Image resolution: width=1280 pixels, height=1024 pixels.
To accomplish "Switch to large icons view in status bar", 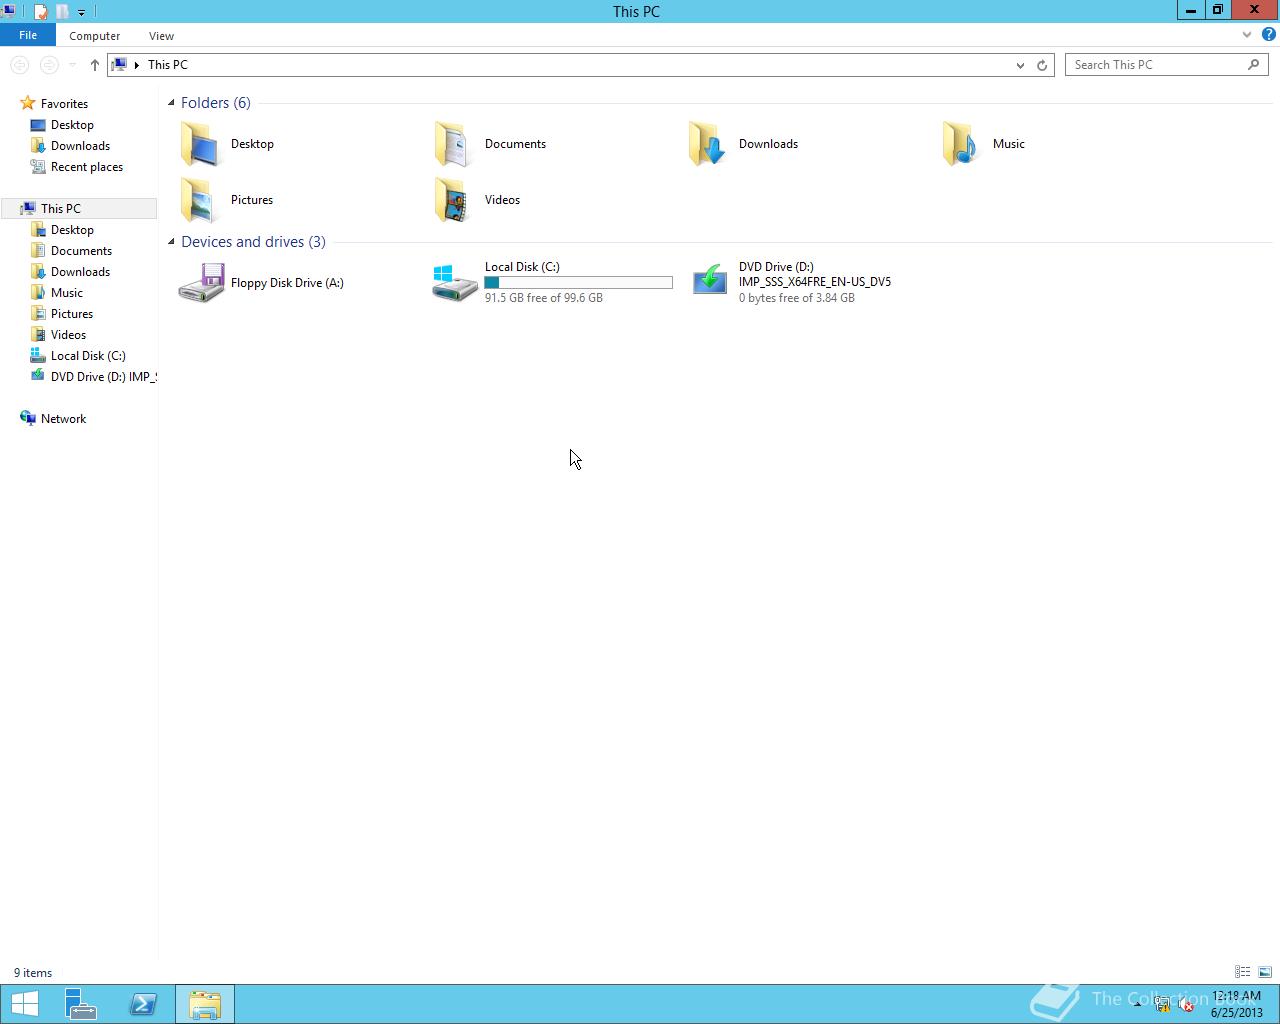I will tap(1265, 972).
